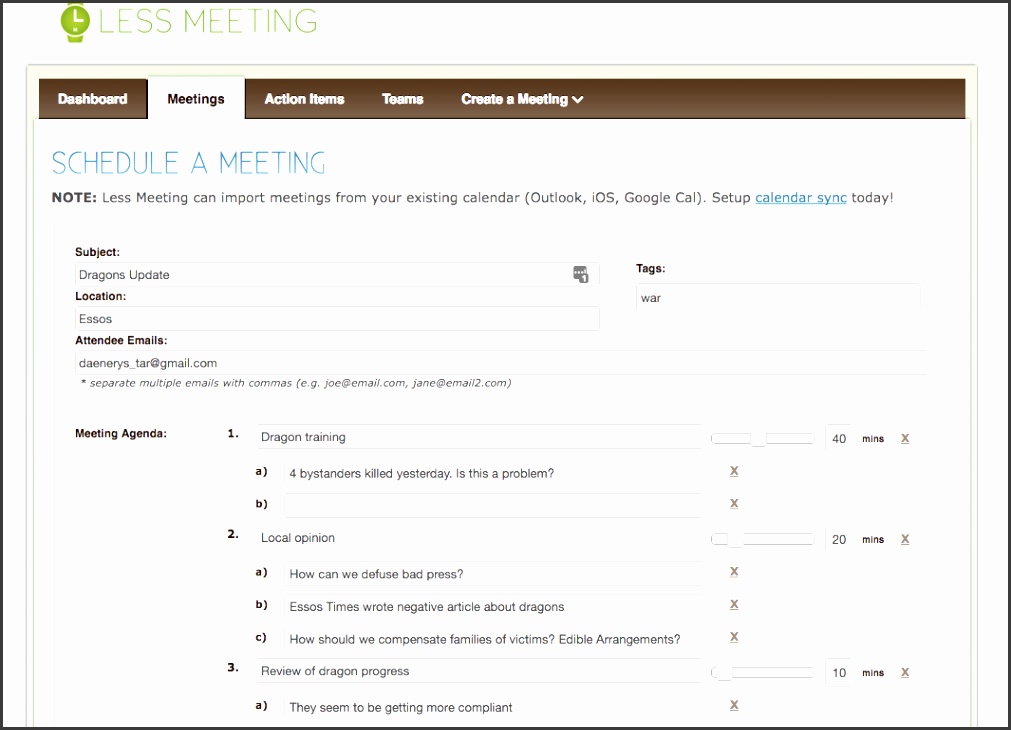The height and width of the screenshot is (730, 1011).
Task: Remove the empty agenda sub-item 1b with X
Action: pyautogui.click(x=734, y=503)
